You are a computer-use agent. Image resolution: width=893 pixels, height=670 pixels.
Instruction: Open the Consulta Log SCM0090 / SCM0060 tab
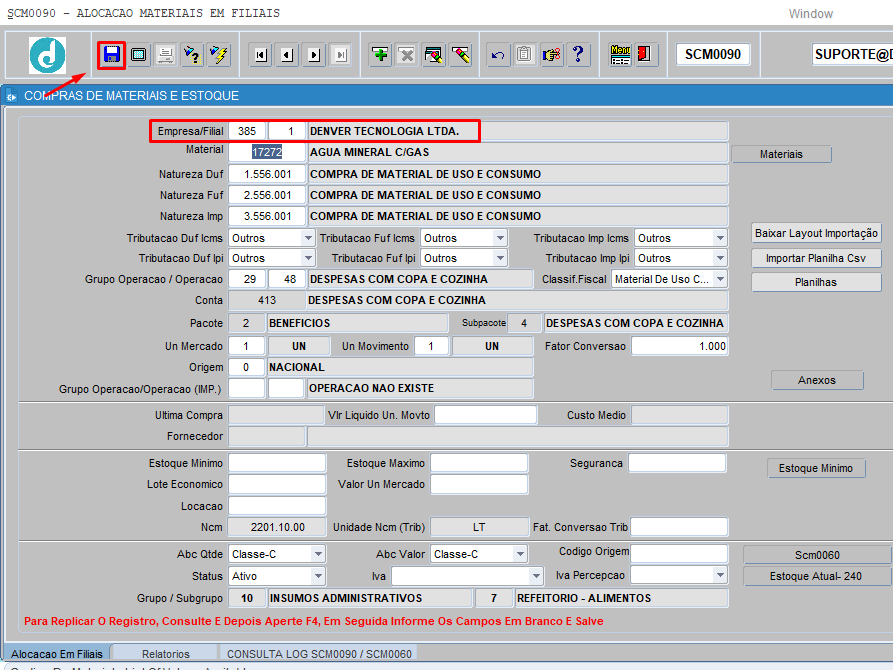[x=319, y=653]
